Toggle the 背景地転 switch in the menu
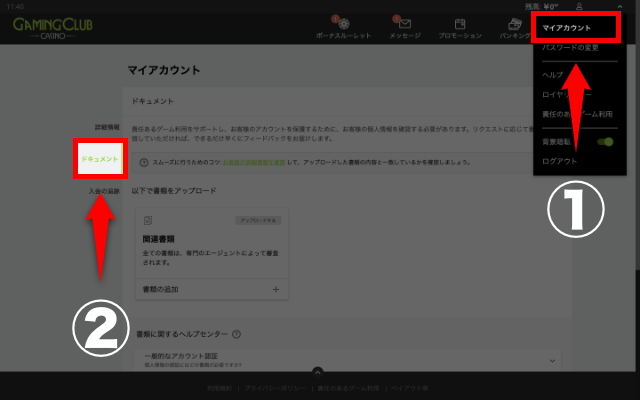Viewport: 640px width, 400px height. coord(605,142)
